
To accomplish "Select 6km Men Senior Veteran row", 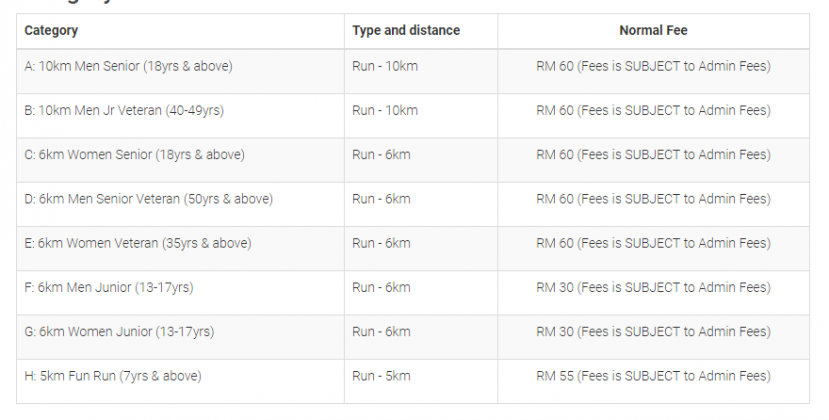I will coord(148,199).
